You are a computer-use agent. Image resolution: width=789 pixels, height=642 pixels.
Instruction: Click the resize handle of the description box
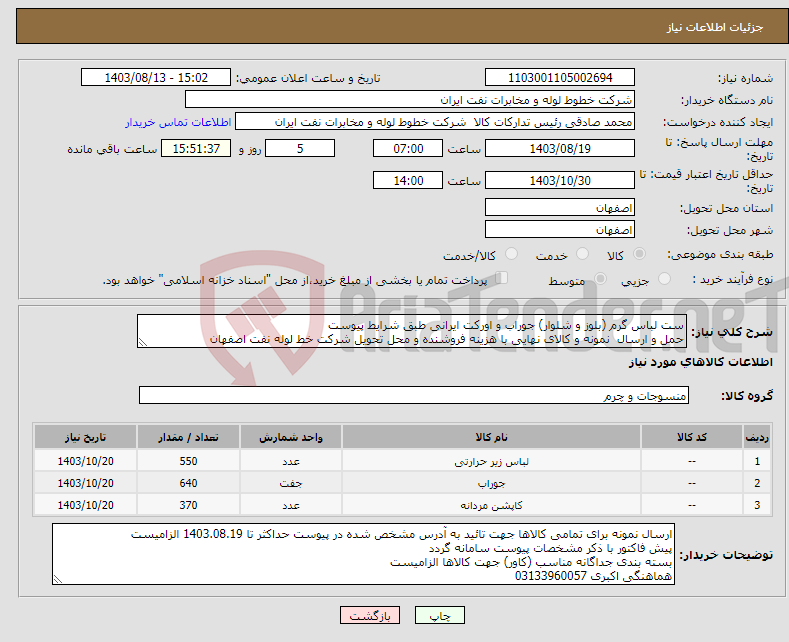[x=143, y=343]
